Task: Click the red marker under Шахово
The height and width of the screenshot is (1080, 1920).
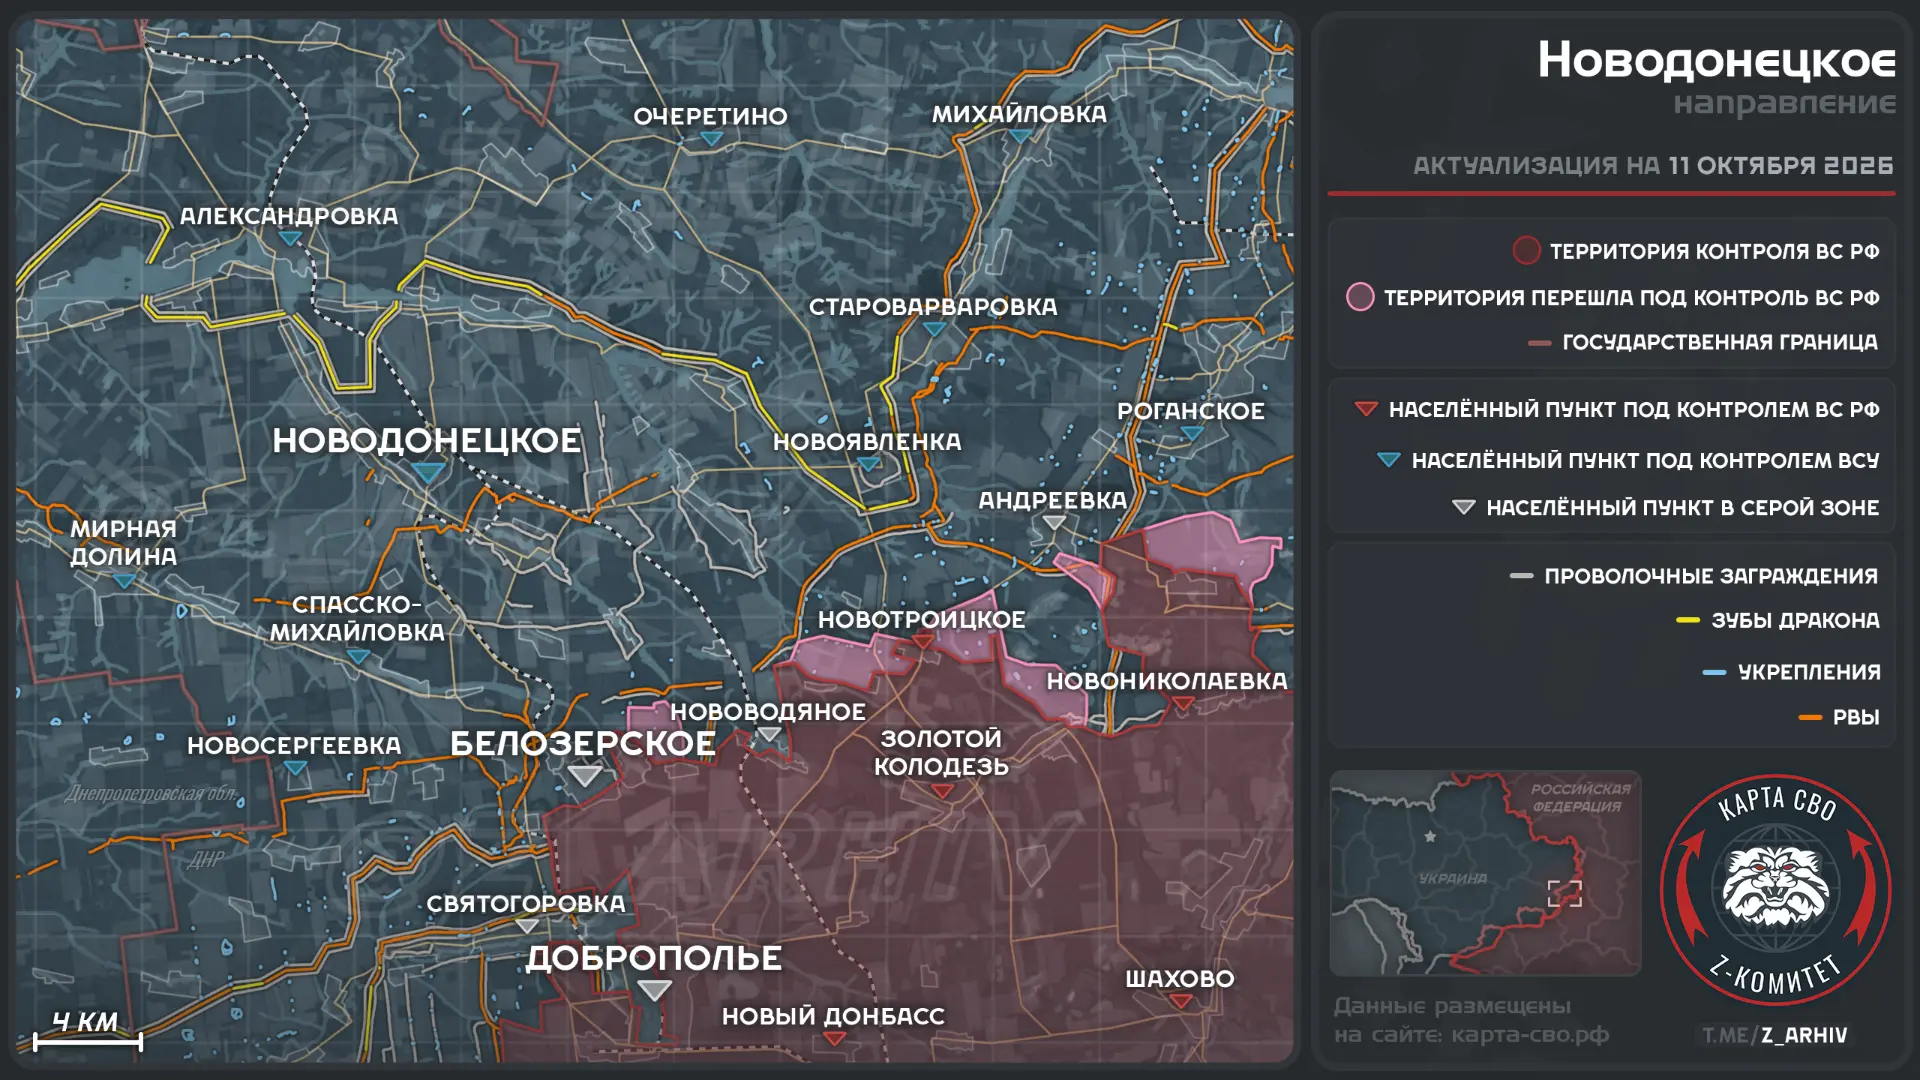Action: click(x=1180, y=1001)
